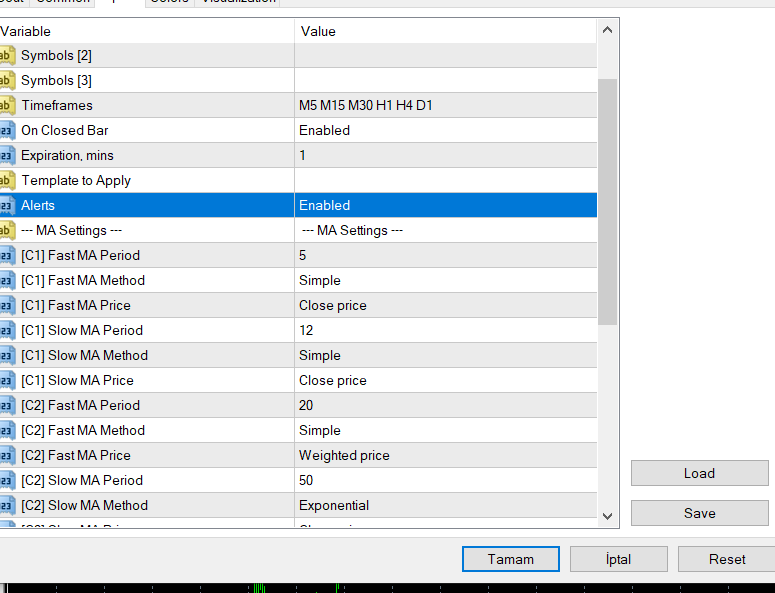The width and height of the screenshot is (775, 593).
Task: Open the [C2] Fast MA Price Weighted price dropdown
Action: click(x=445, y=455)
